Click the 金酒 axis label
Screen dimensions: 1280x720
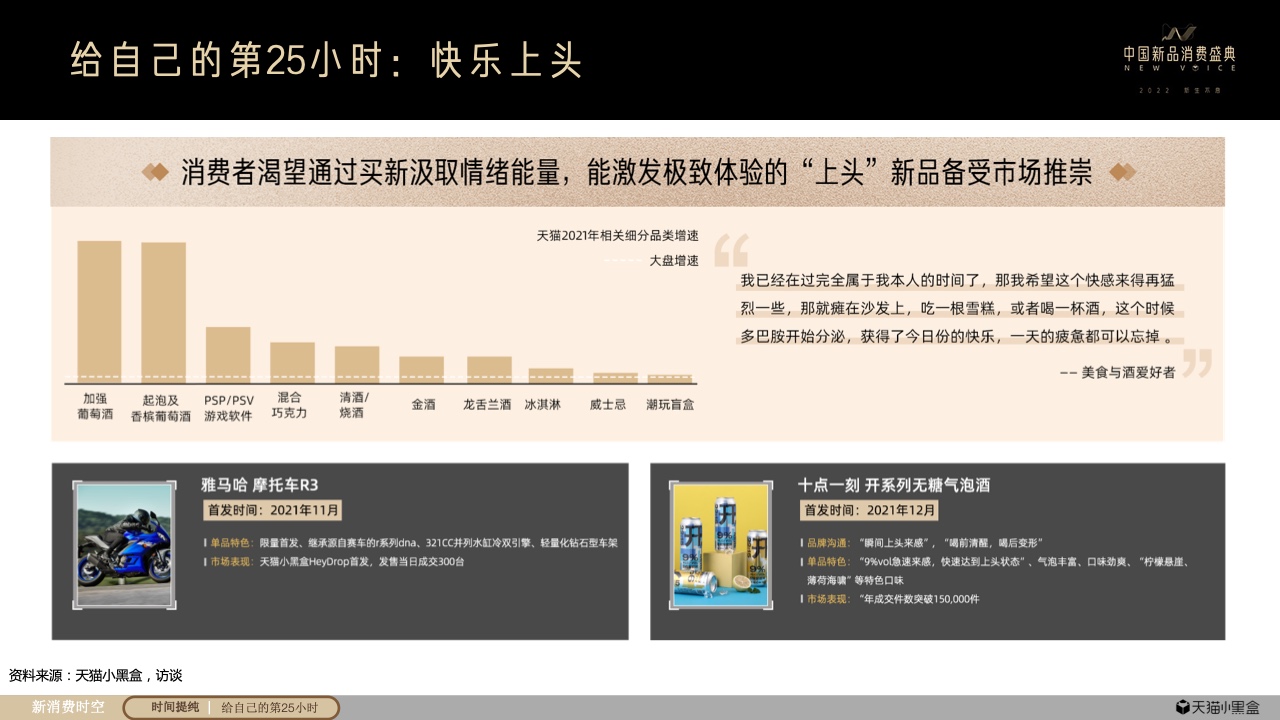[x=423, y=405]
